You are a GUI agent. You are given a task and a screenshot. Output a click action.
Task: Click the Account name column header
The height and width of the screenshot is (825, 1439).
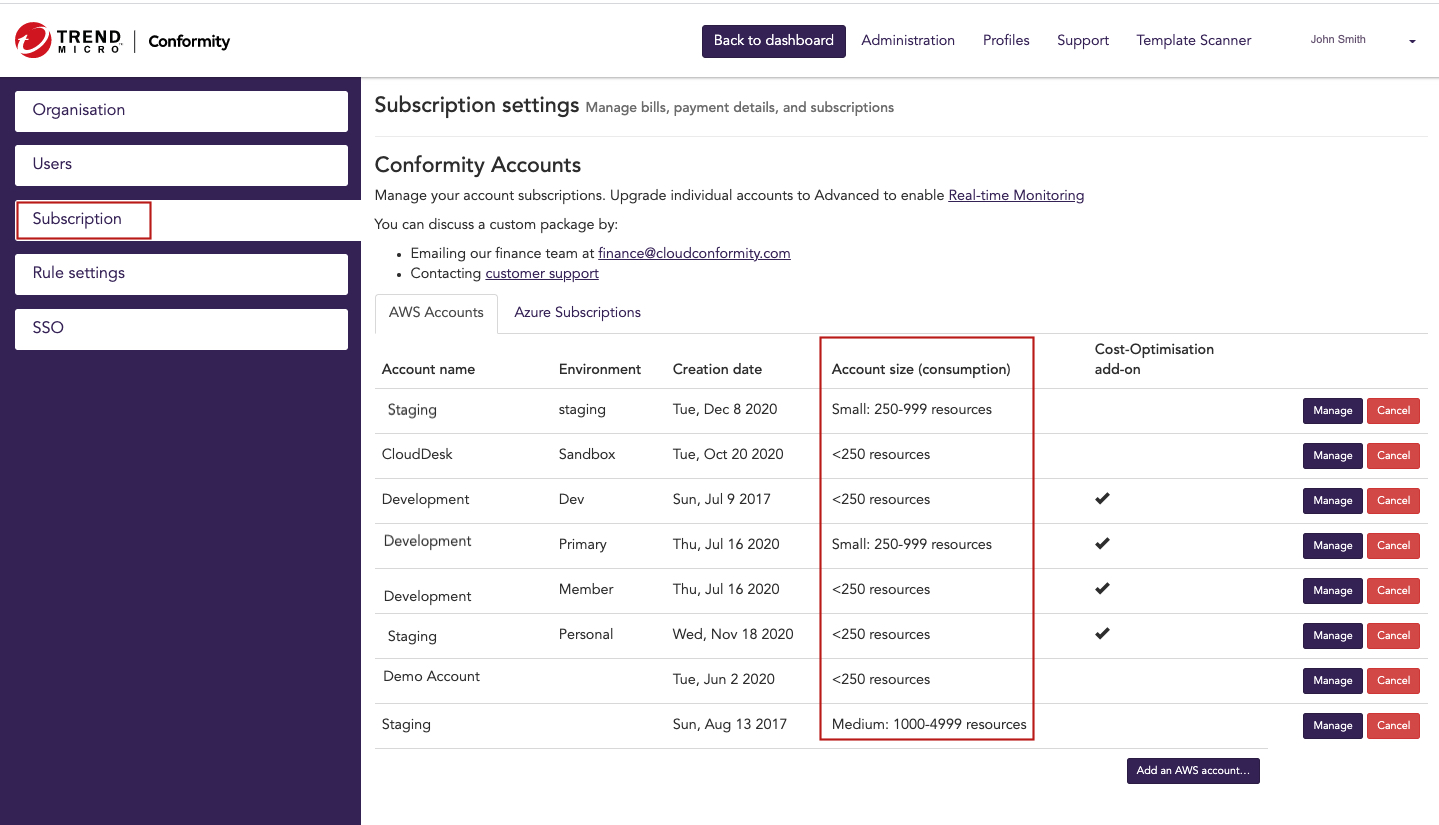coord(428,370)
